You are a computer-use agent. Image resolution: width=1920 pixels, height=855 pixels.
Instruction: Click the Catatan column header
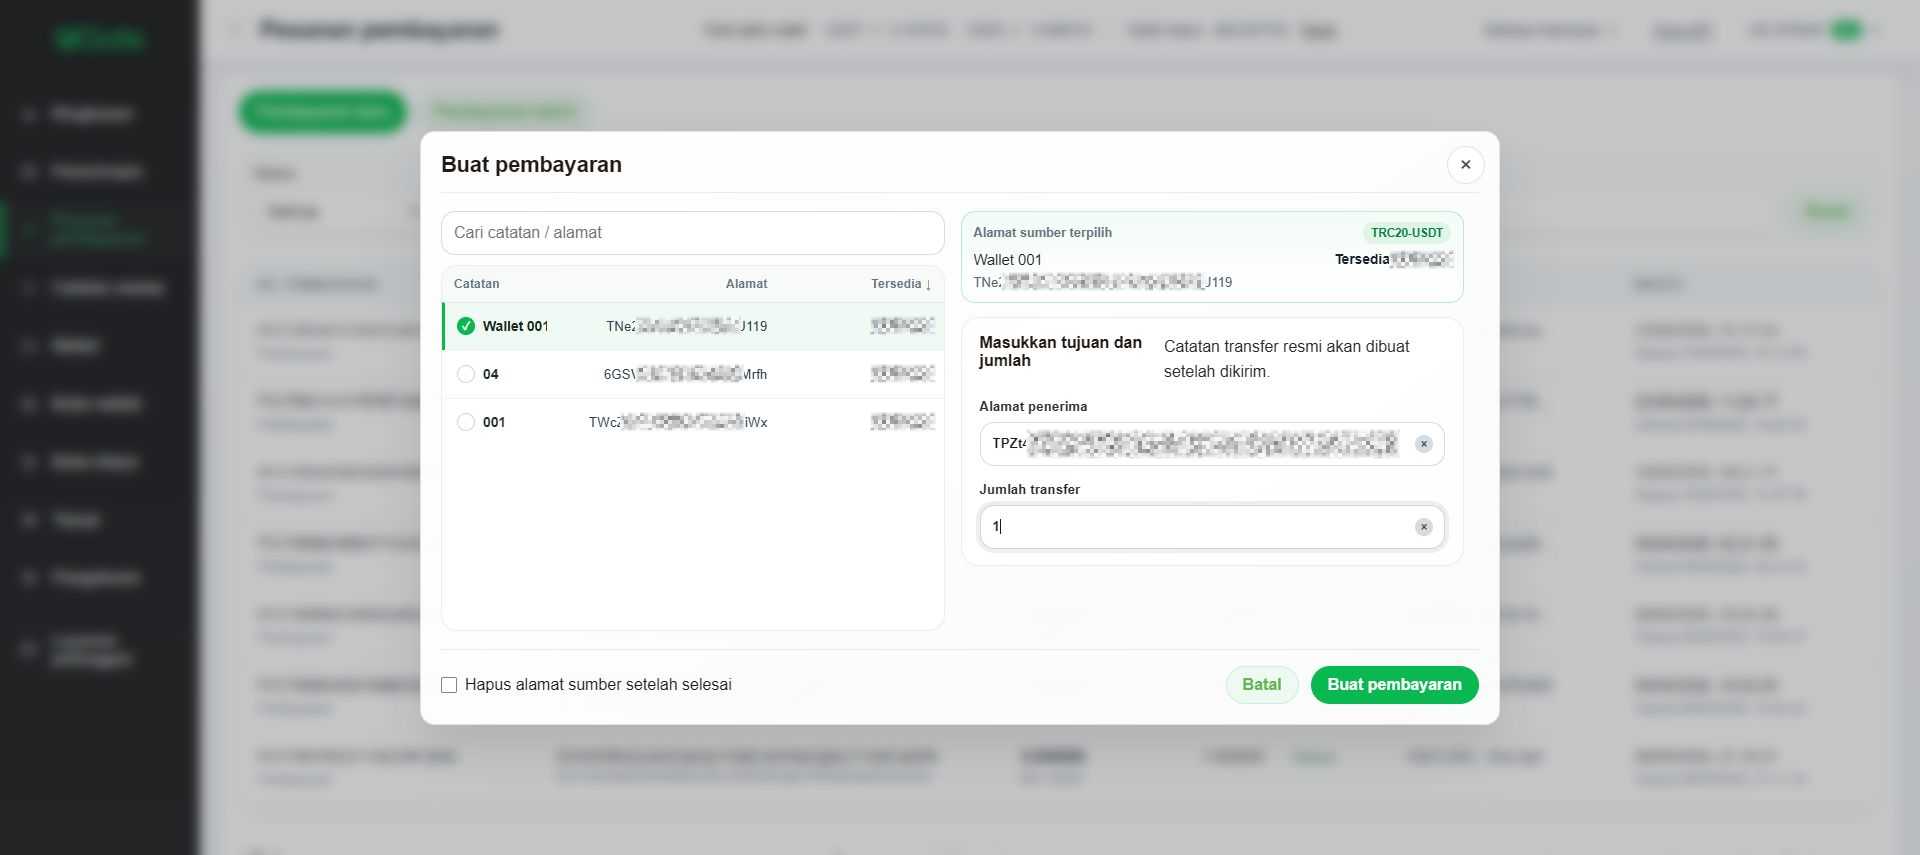tap(476, 284)
